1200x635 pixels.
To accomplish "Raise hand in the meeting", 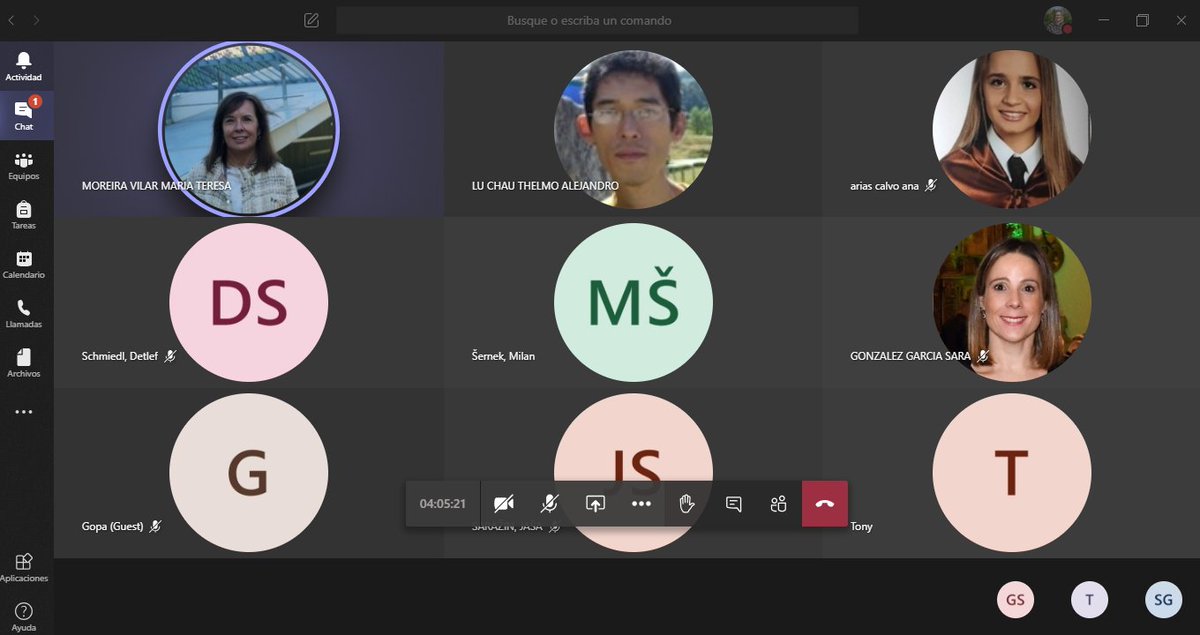I will coord(687,504).
